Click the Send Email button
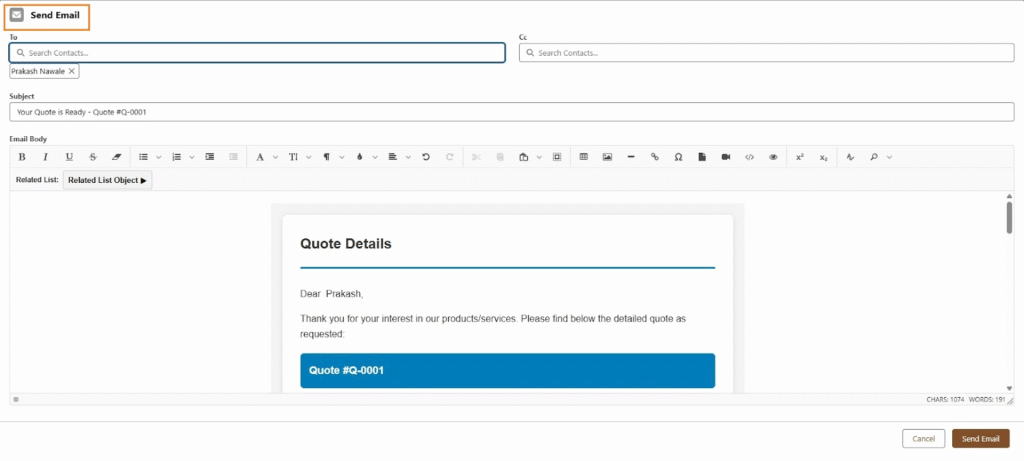1024x461 pixels. pos(980,438)
